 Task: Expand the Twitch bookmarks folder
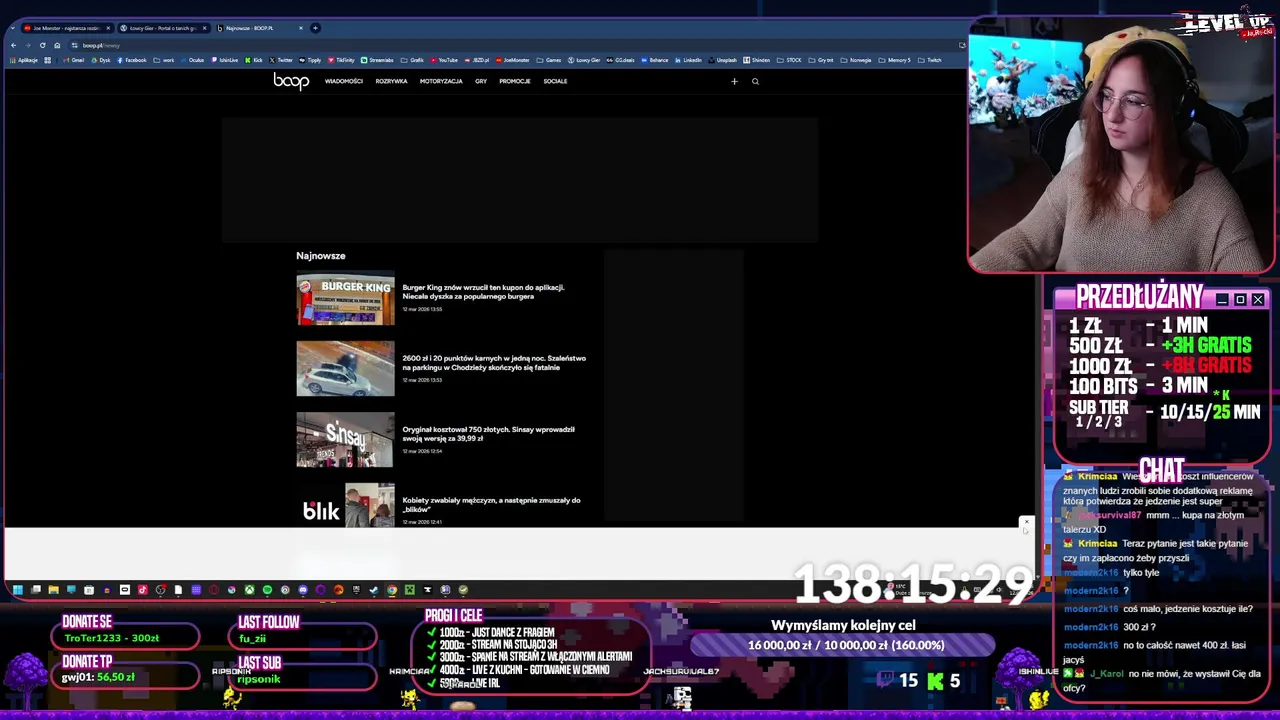(x=930, y=60)
